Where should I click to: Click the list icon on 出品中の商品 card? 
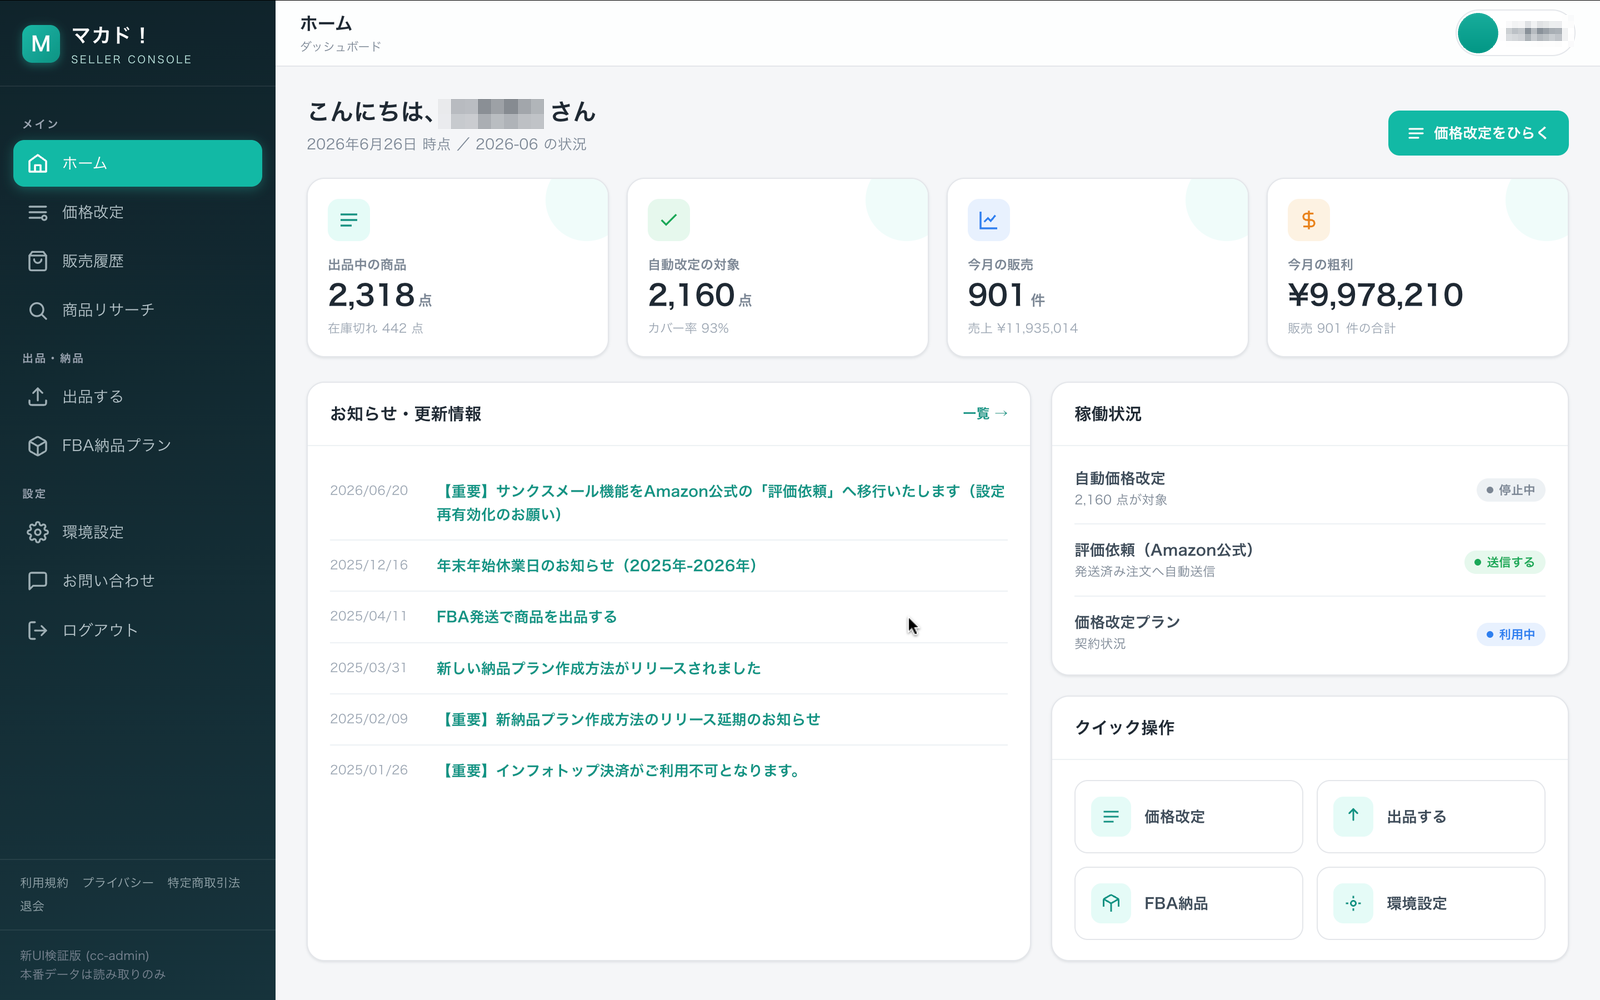(x=349, y=220)
